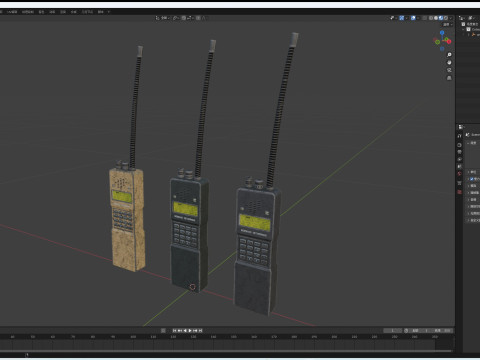This screenshot has height=360, width=480.
Task: Toggle X-ray mode
Action: coord(424,18)
